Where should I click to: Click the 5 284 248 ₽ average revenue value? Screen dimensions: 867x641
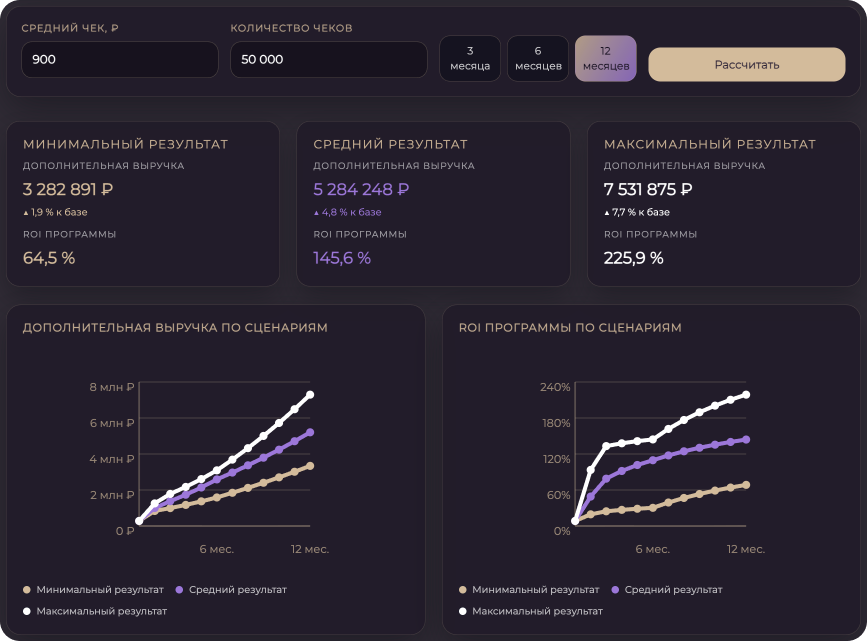click(x=361, y=189)
